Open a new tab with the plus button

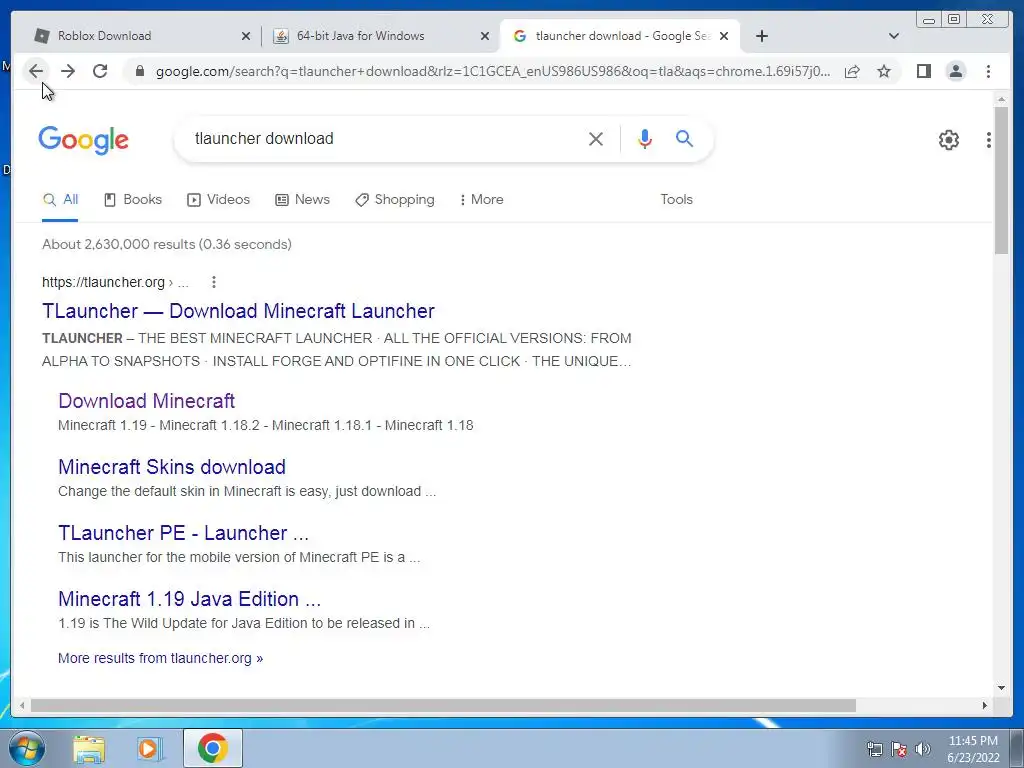coord(761,36)
